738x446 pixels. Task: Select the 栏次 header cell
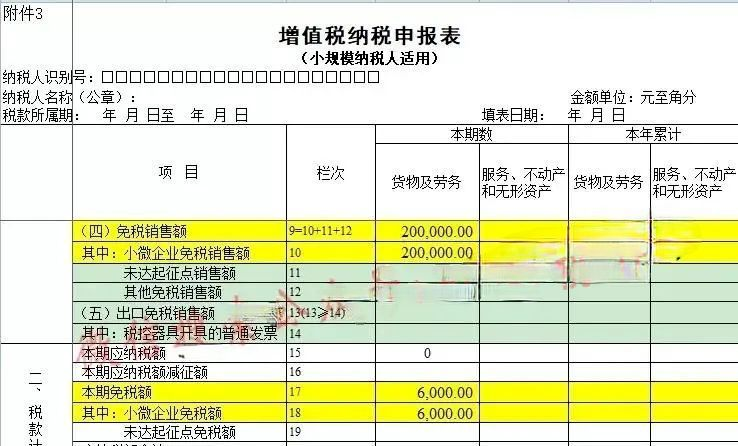[x=330, y=173]
